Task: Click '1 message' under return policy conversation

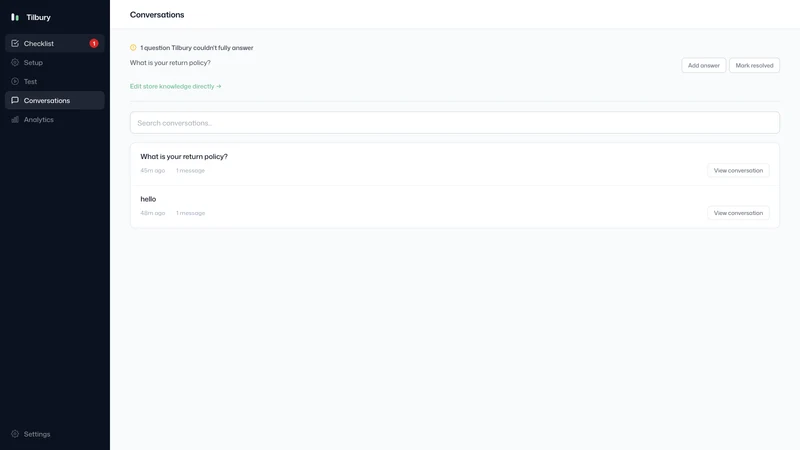Action: [190, 170]
